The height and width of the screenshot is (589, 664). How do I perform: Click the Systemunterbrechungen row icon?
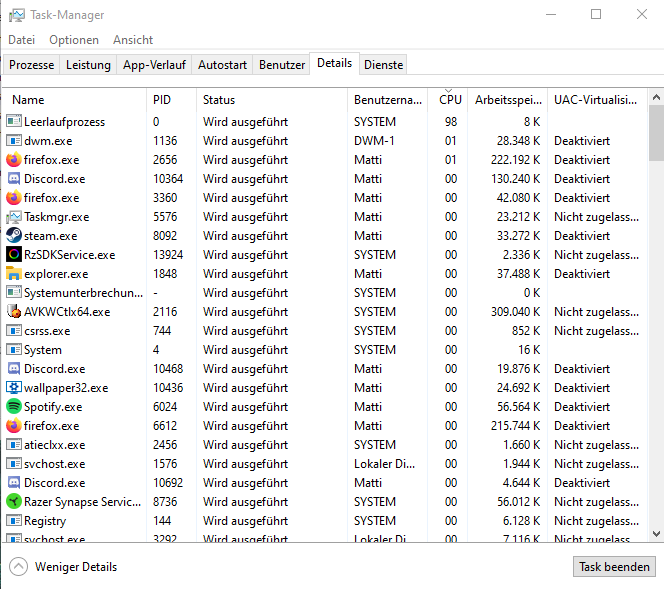coord(14,293)
